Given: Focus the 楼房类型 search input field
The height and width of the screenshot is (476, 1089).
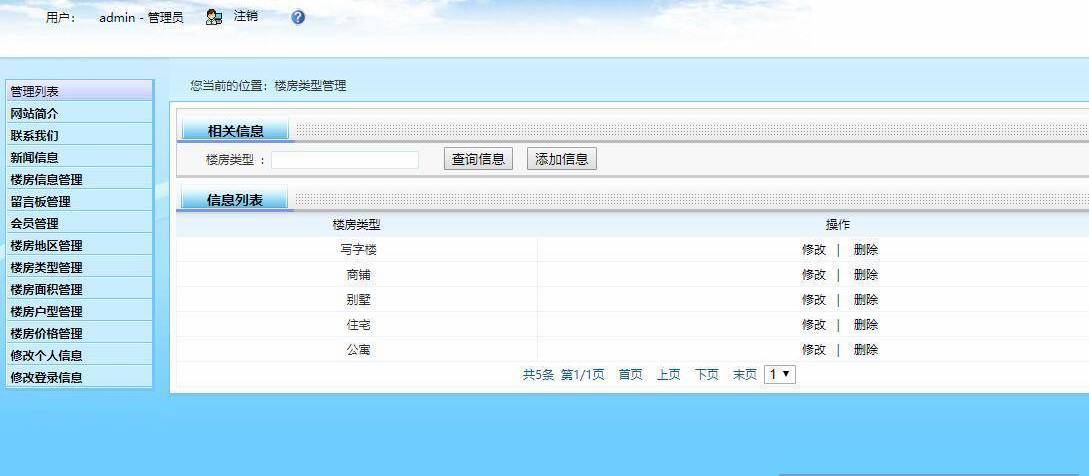Looking at the screenshot, I should [x=344, y=160].
